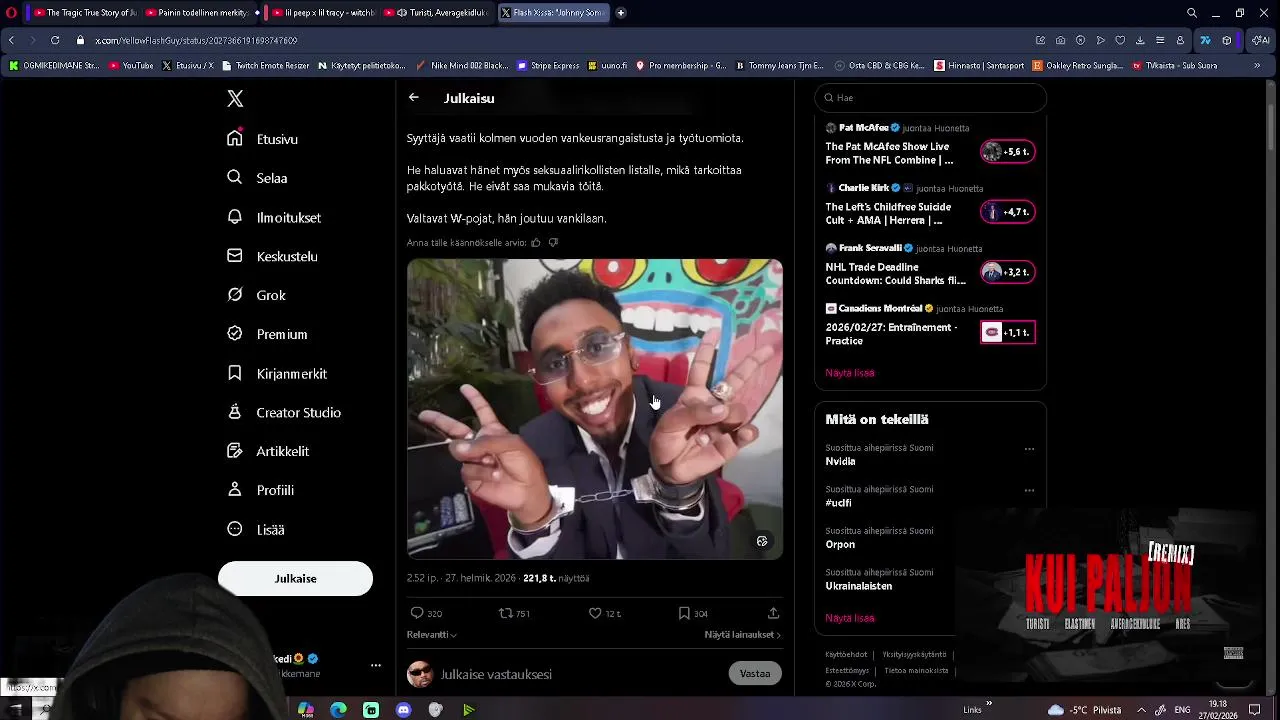The height and width of the screenshot is (720, 1280).
Task: Open Charlie Kirk live space +4,7 t. badge
Action: (x=1008, y=212)
